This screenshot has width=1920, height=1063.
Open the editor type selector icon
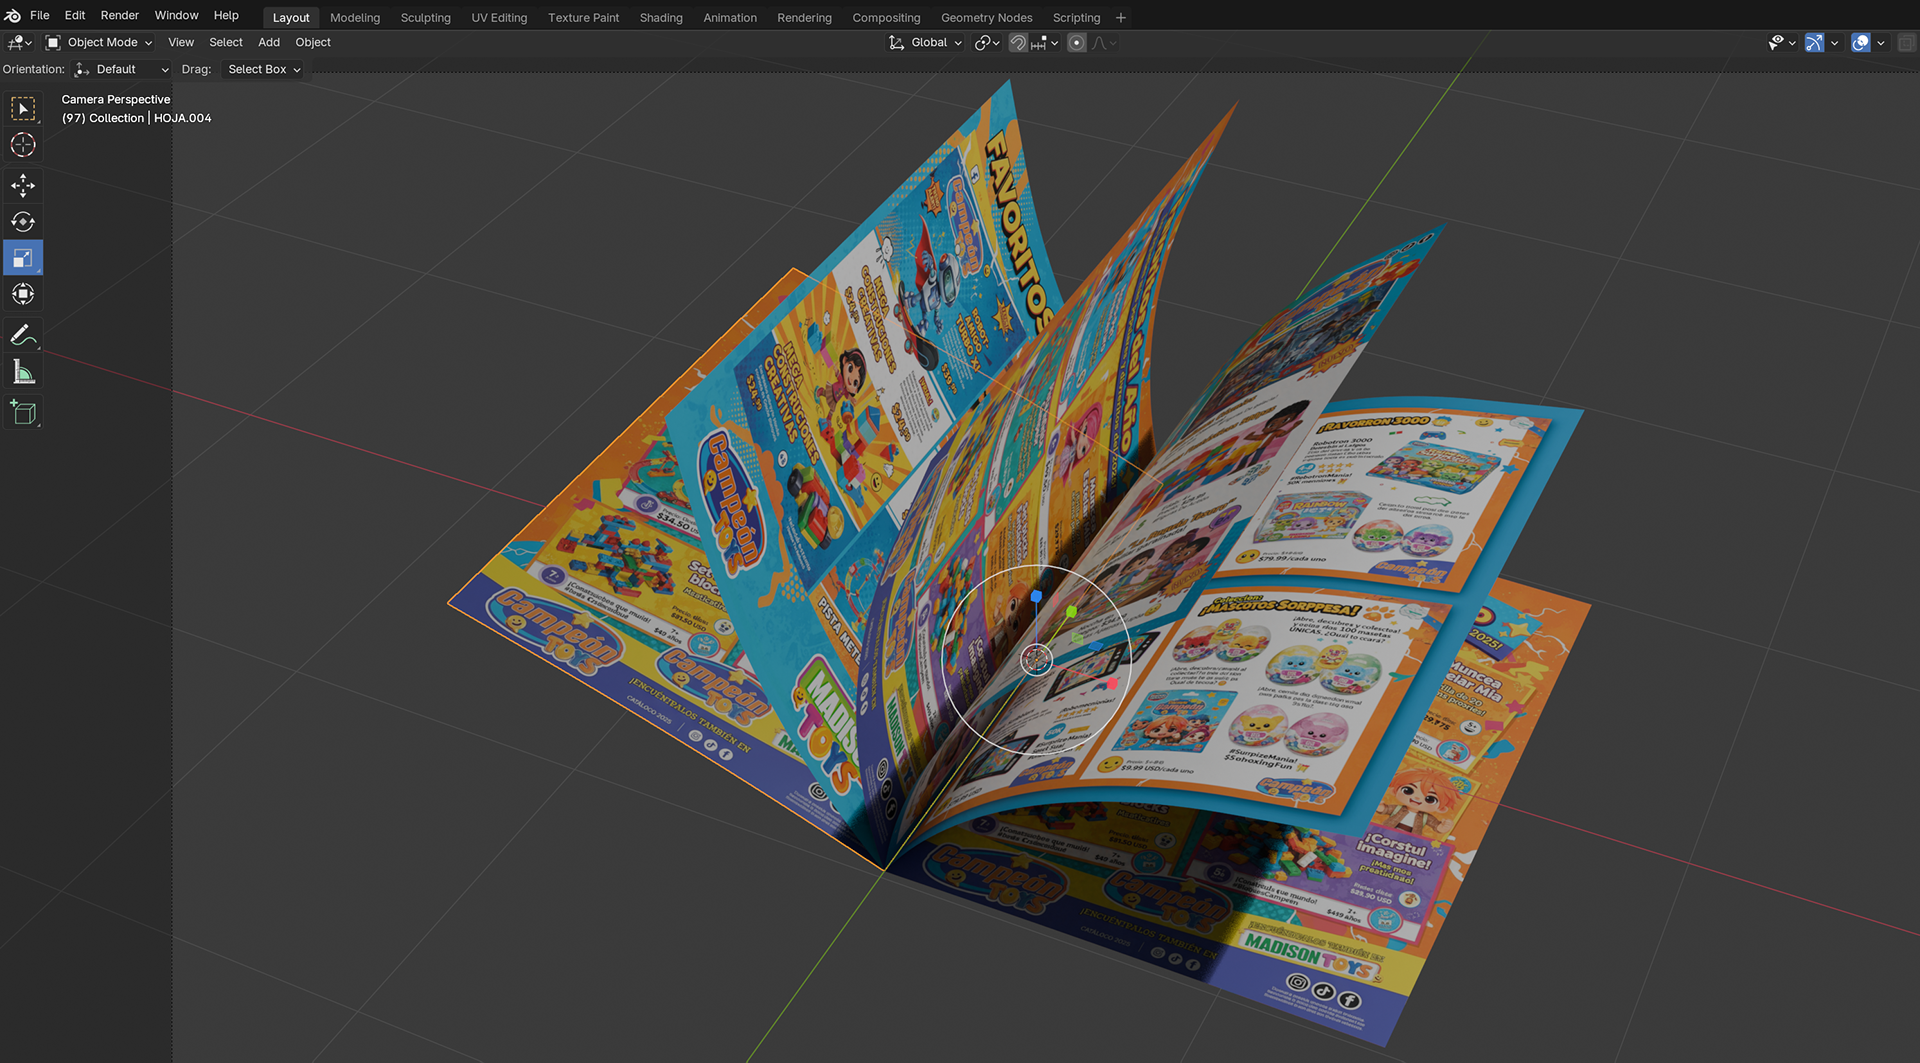tap(20, 43)
